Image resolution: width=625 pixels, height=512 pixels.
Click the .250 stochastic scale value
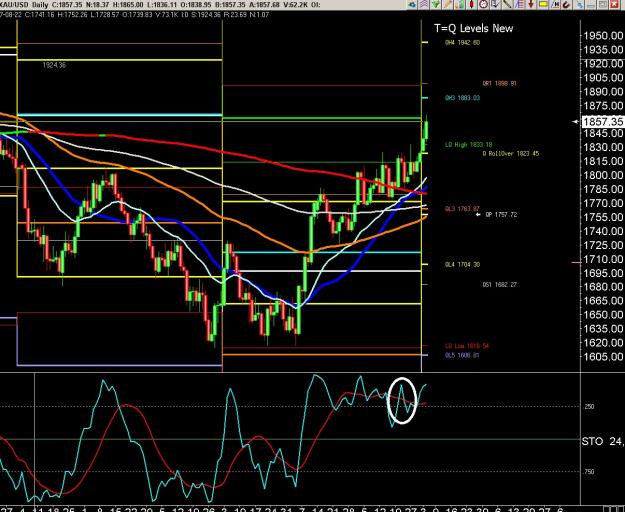click(589, 406)
